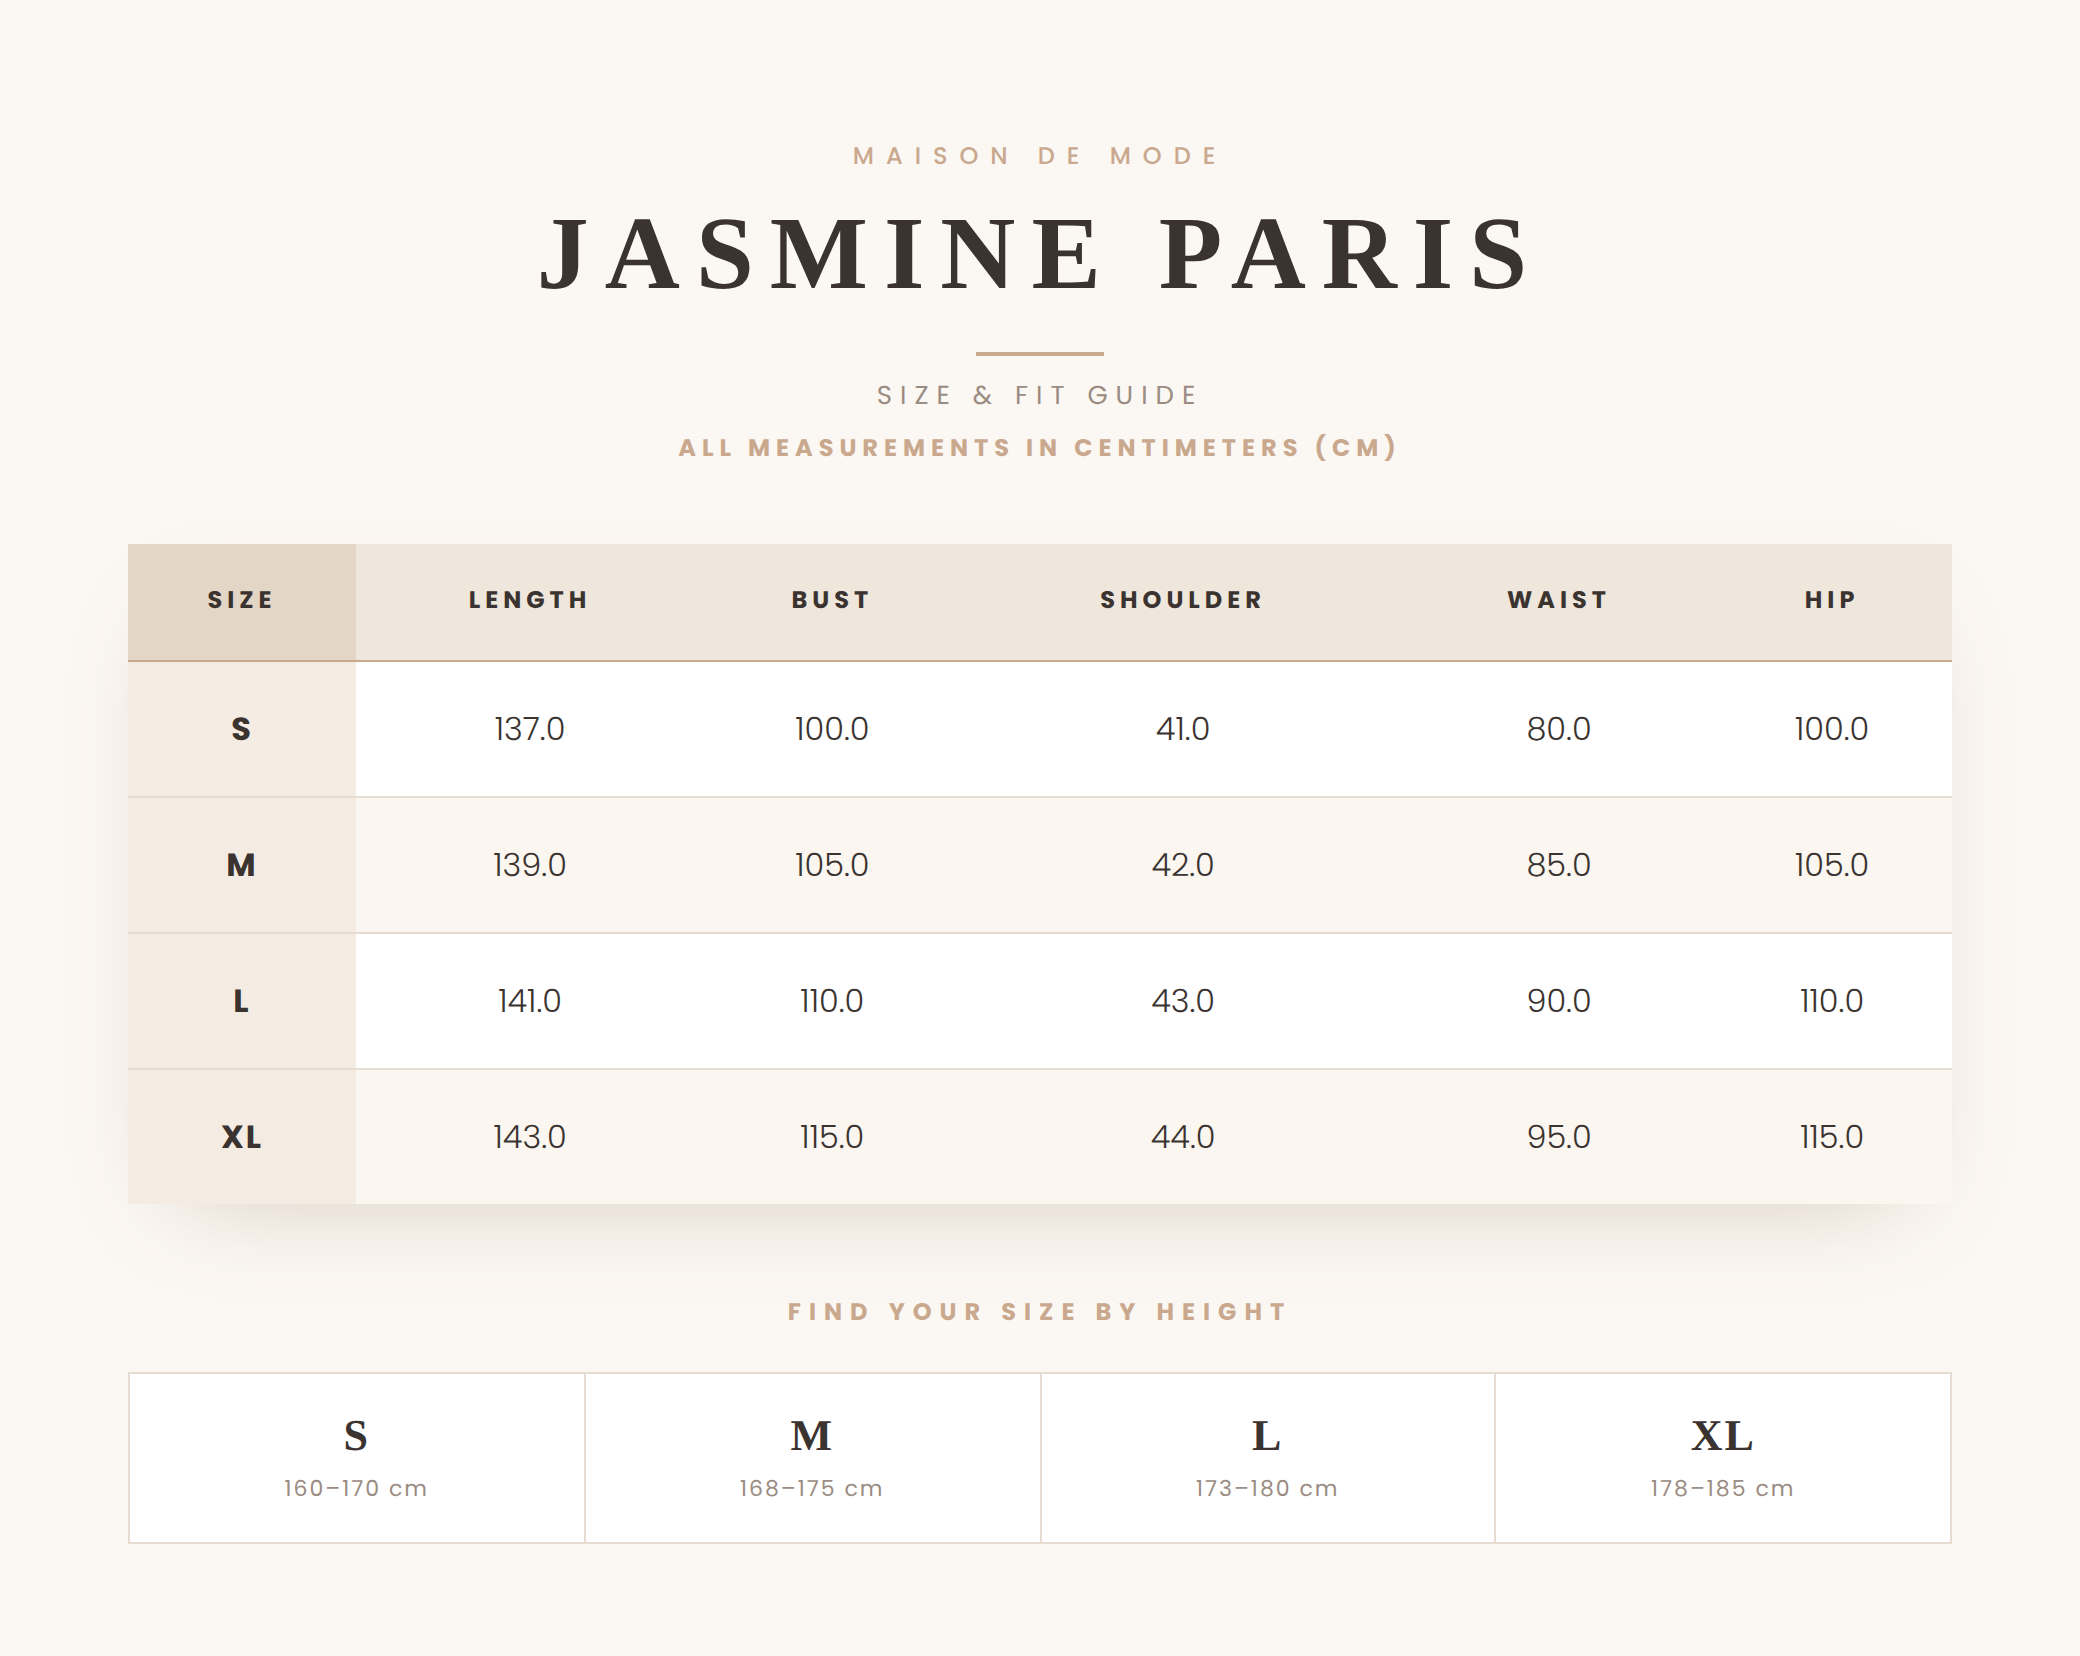Viewport: 2080px width, 1656px height.
Task: Click the 168–175 cm height range
Action: click(811, 1488)
